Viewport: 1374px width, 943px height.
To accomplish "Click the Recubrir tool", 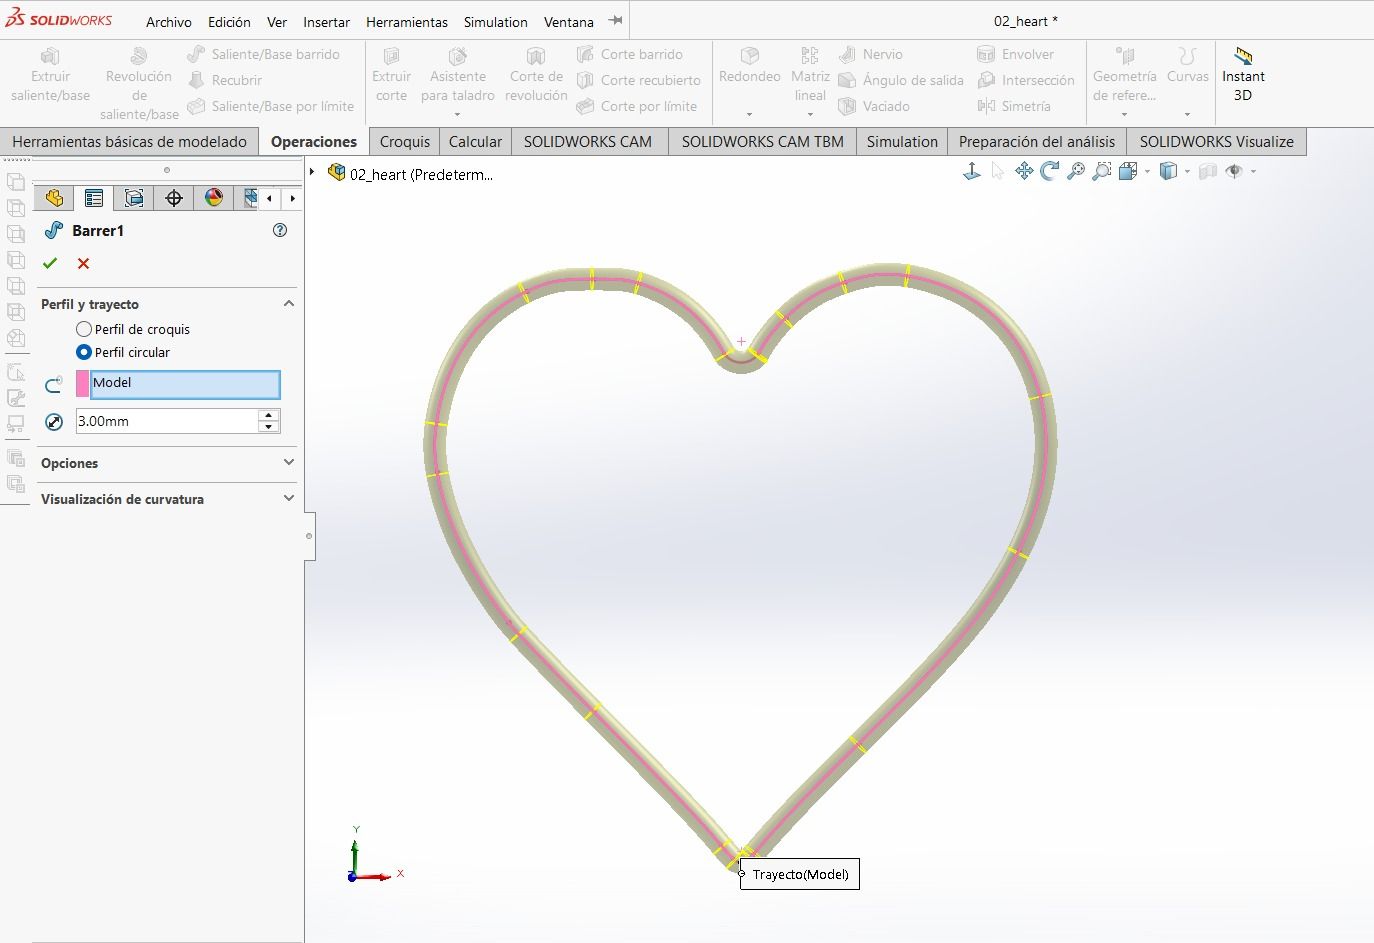I will coord(225,80).
